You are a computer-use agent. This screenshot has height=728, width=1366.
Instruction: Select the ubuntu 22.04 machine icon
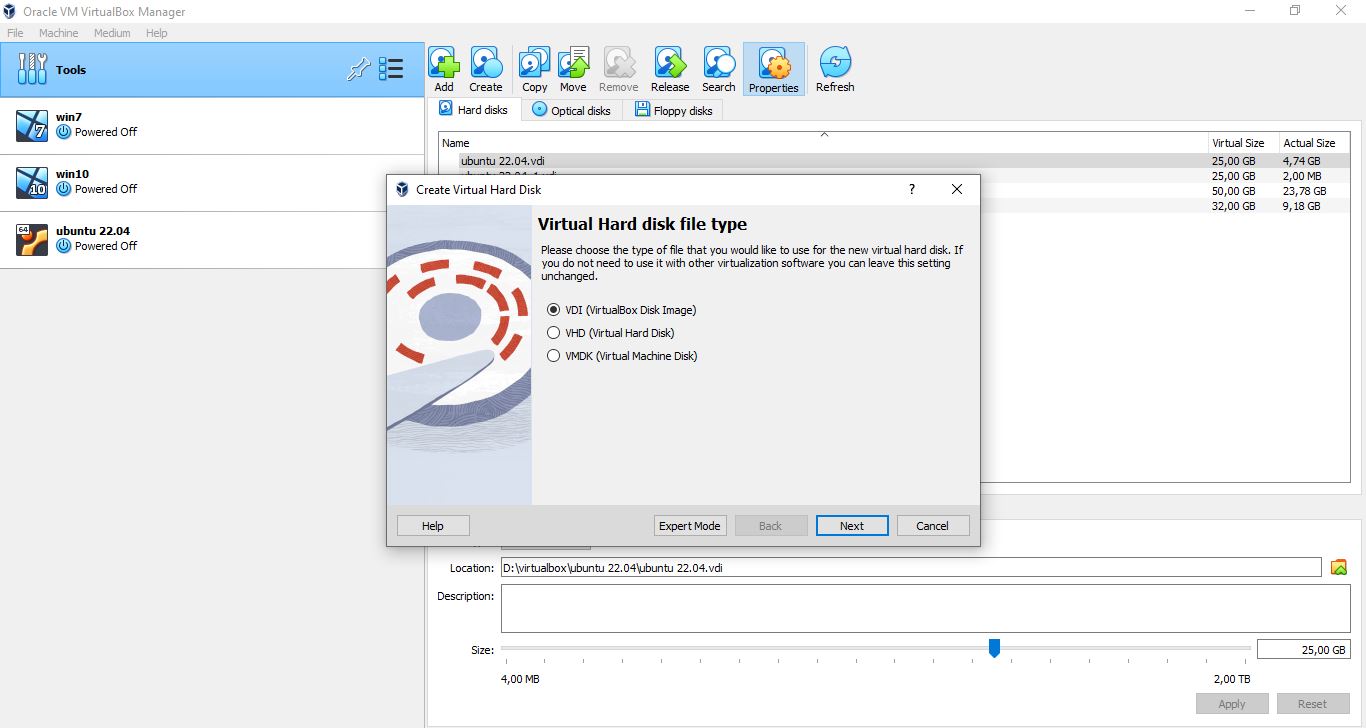[x=32, y=239]
